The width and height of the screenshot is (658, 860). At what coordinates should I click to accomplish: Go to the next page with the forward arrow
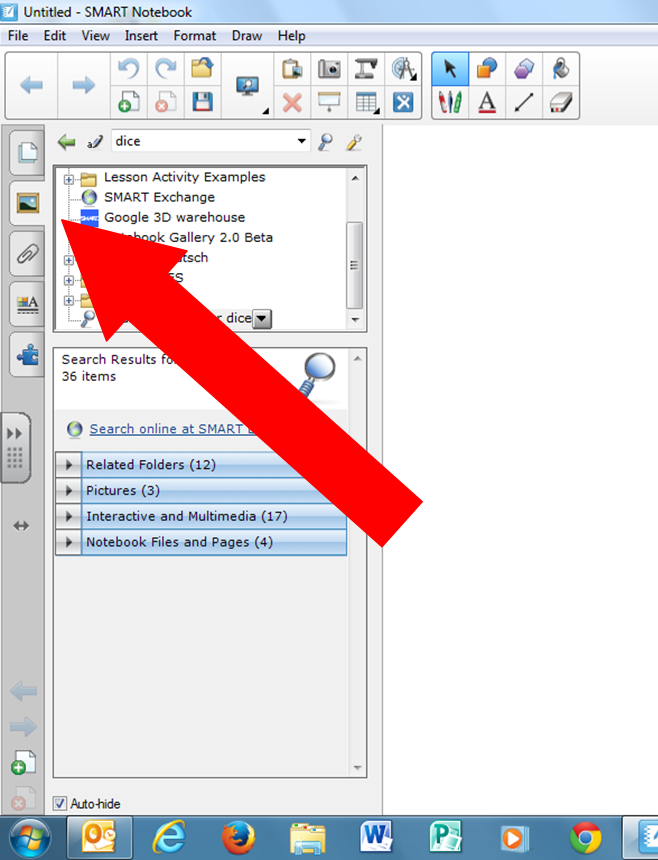click(x=83, y=85)
